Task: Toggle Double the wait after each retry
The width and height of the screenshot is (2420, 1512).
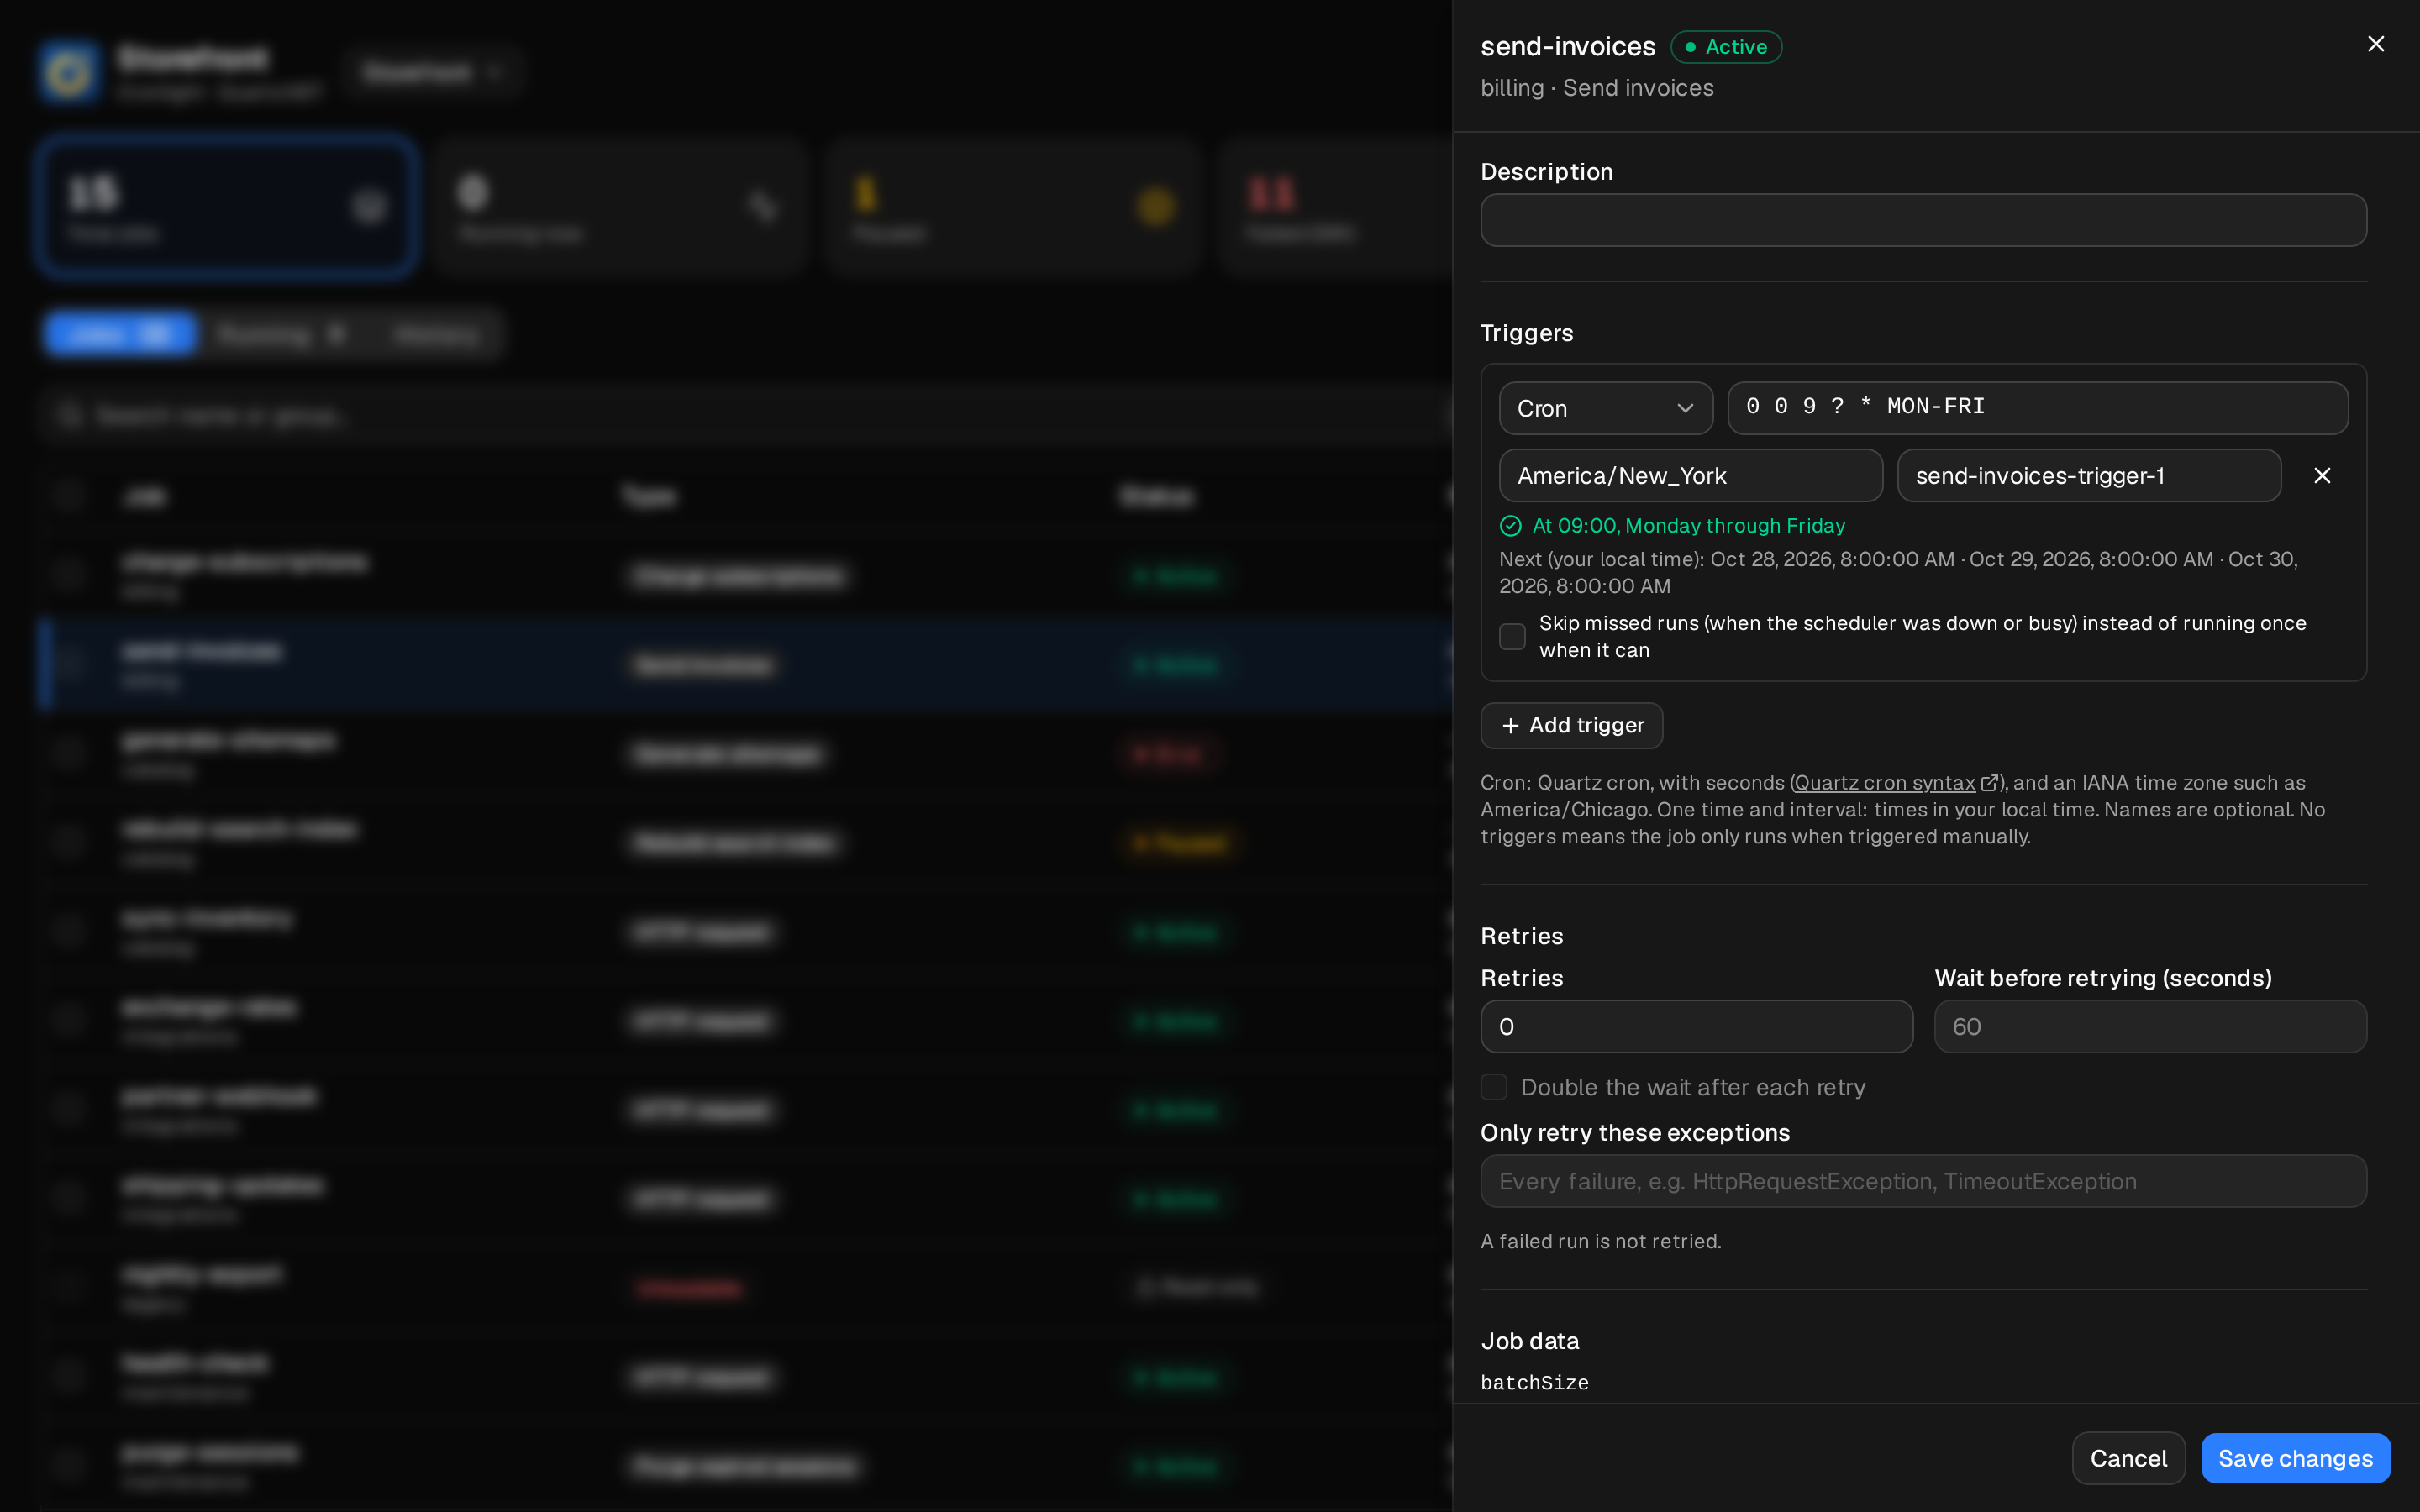Action: tap(1494, 1087)
